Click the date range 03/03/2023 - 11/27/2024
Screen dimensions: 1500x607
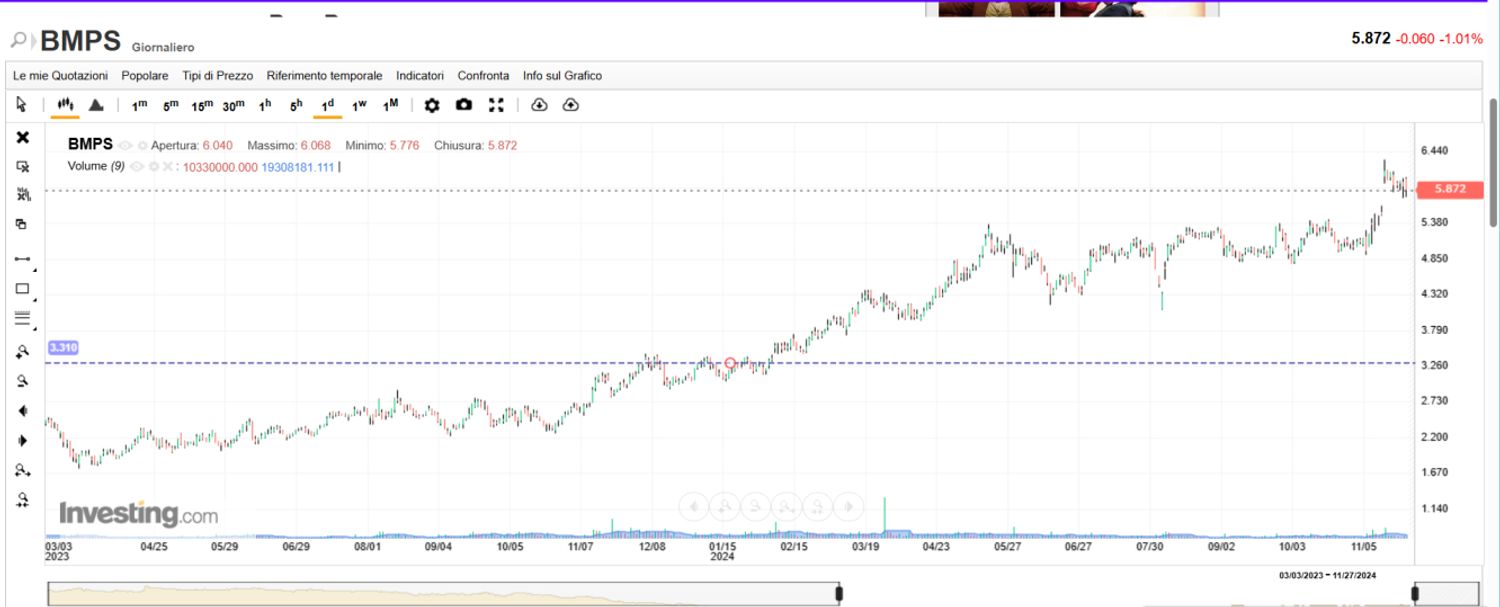pyautogui.click(x=1328, y=575)
